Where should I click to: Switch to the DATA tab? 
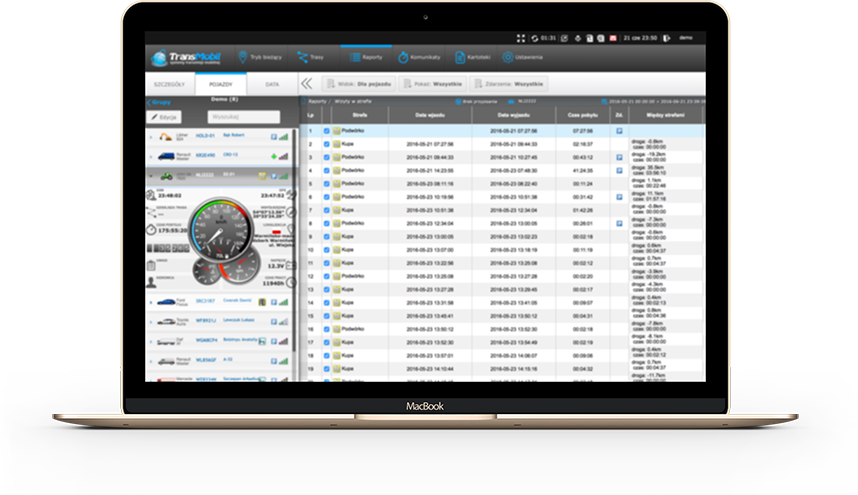[x=271, y=85]
